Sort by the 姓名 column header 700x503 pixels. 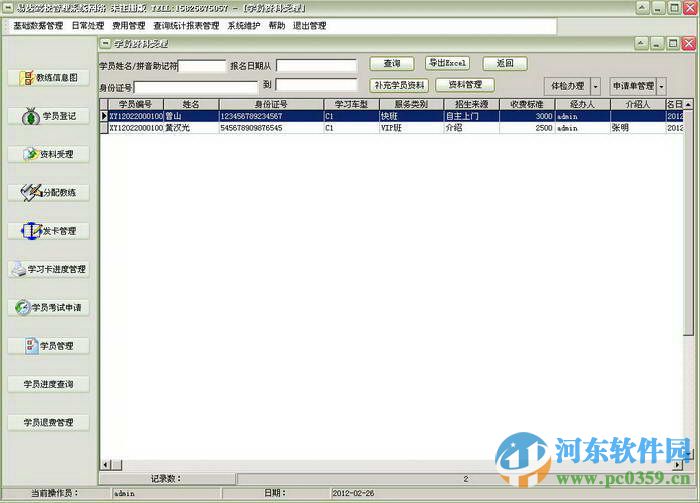click(x=191, y=104)
